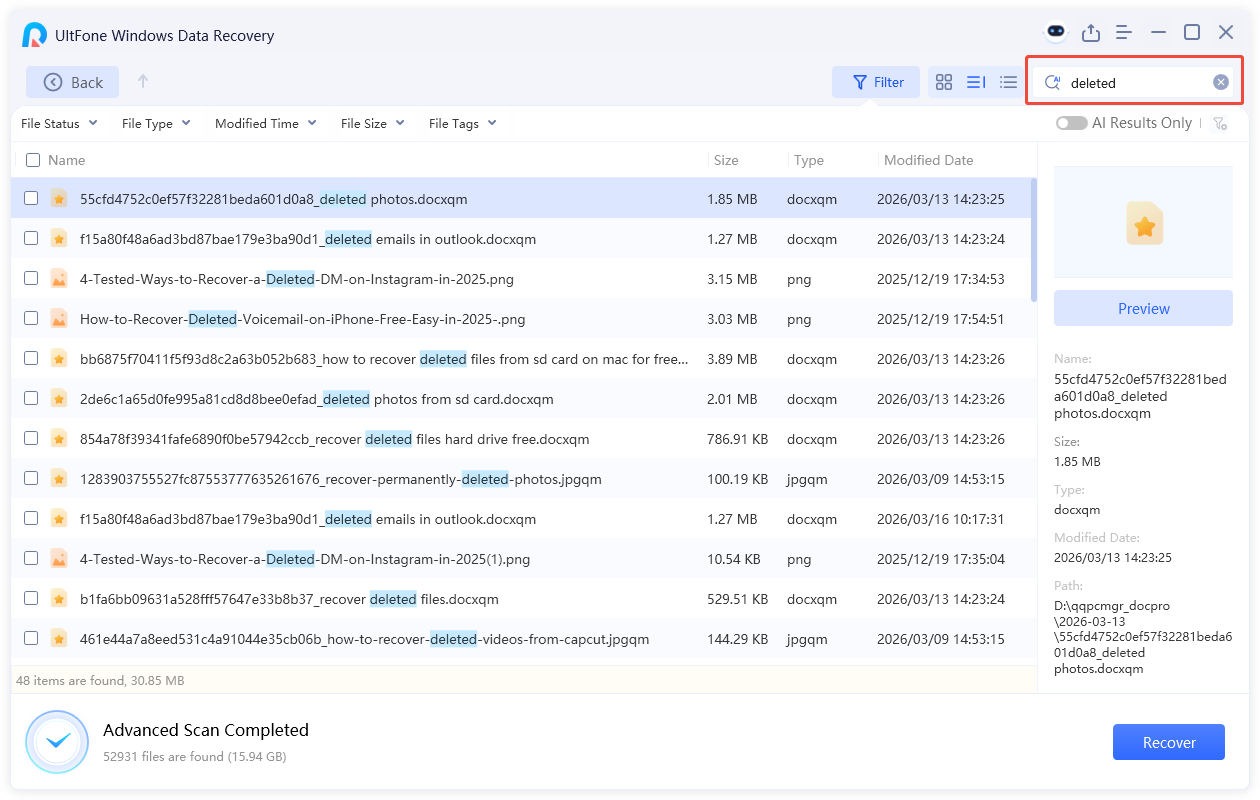Switch to grid view layout

click(943, 82)
